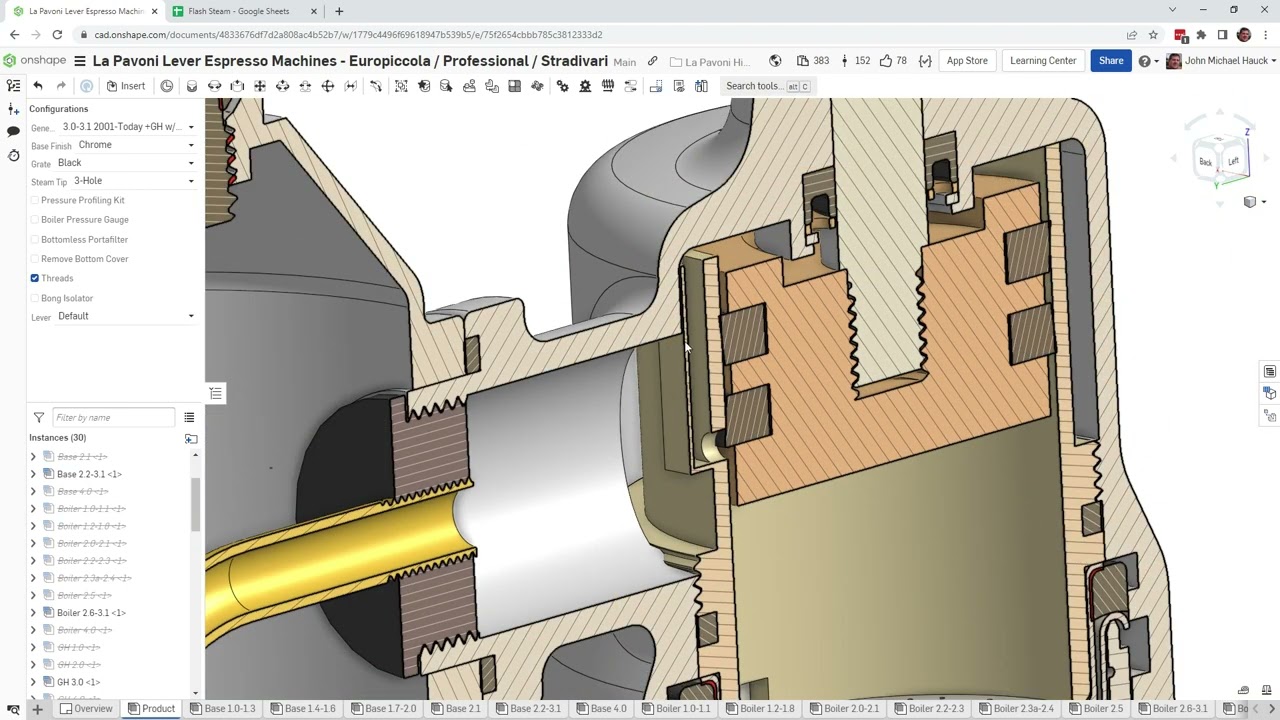Open the Lever Default dropdown

(125, 316)
